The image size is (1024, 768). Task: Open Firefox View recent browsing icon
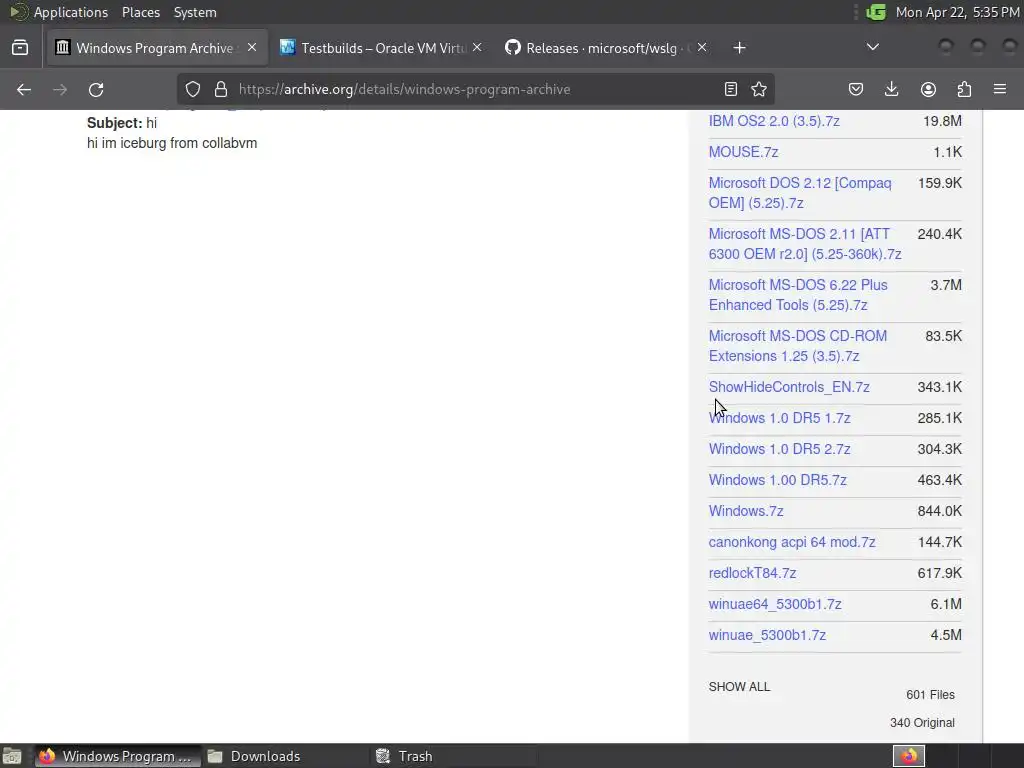(20, 48)
